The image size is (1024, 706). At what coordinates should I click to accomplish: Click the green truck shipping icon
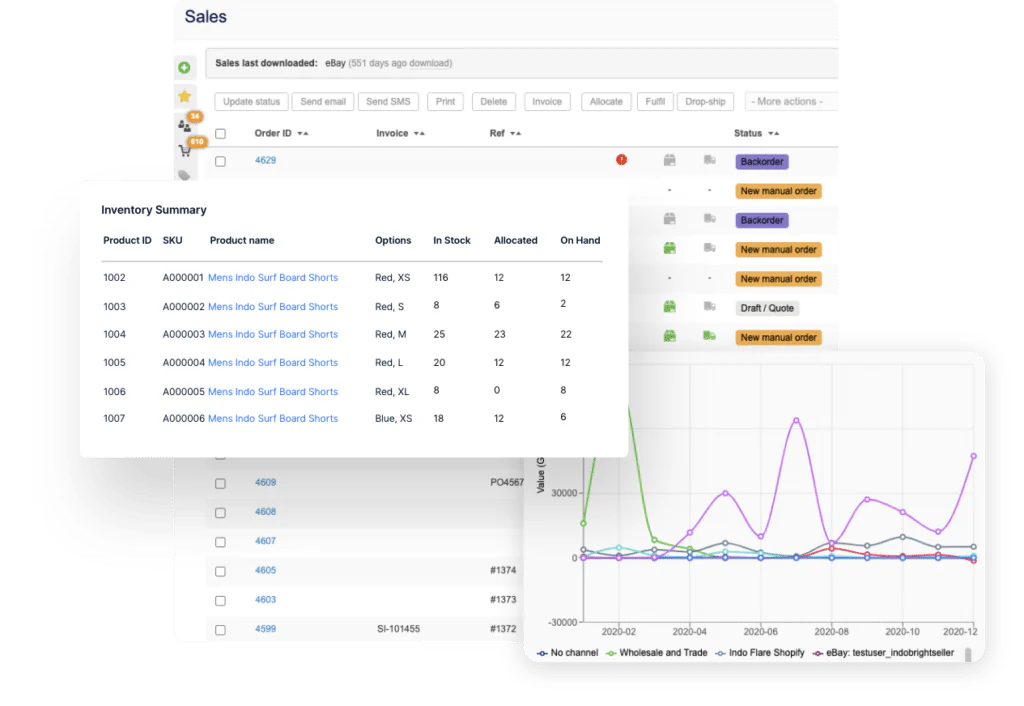pyautogui.click(x=709, y=336)
